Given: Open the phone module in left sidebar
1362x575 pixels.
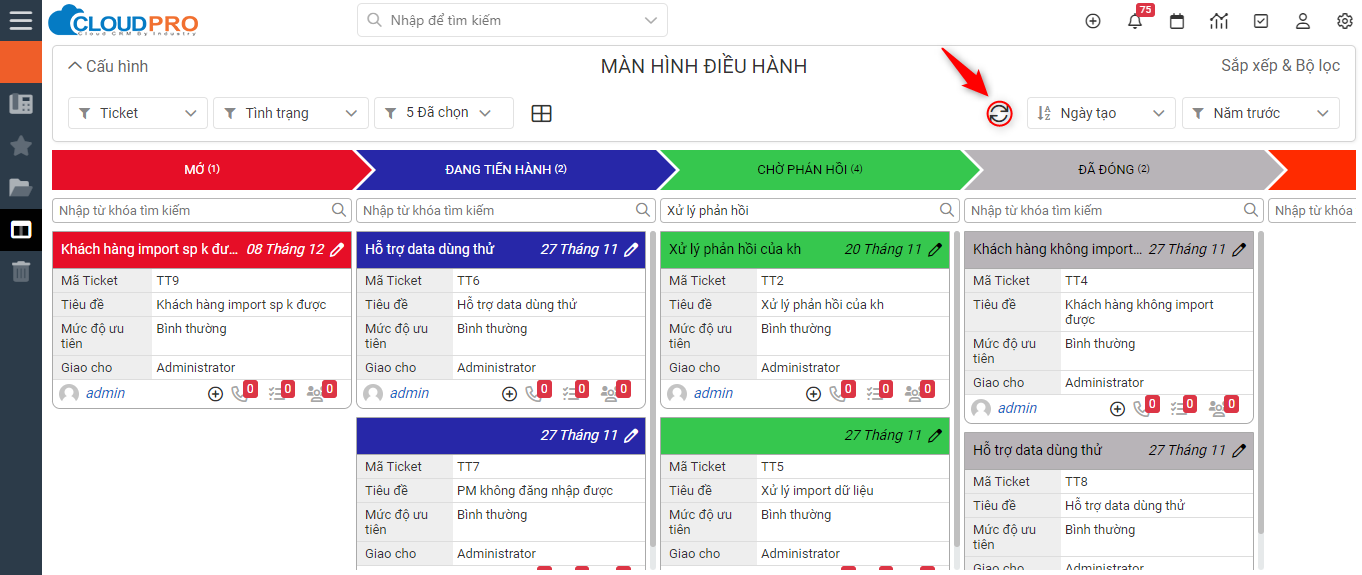Looking at the screenshot, I should [20, 103].
